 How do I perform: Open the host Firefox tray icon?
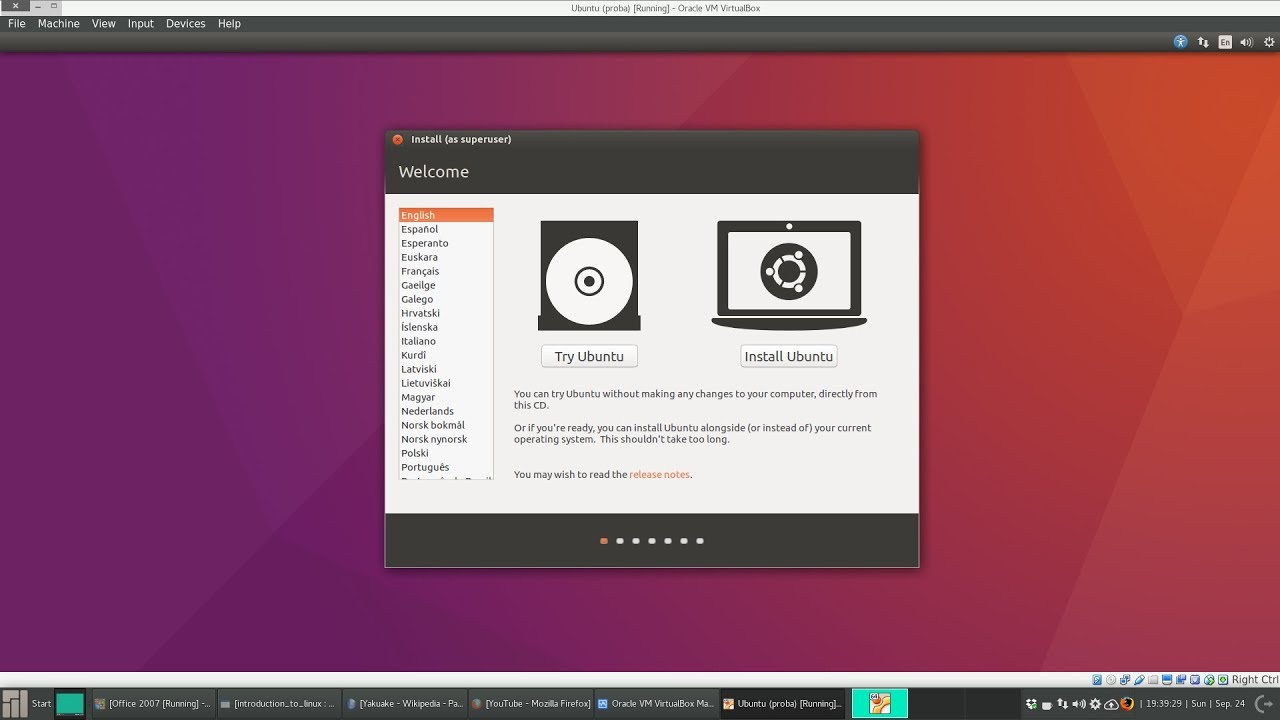point(1128,704)
